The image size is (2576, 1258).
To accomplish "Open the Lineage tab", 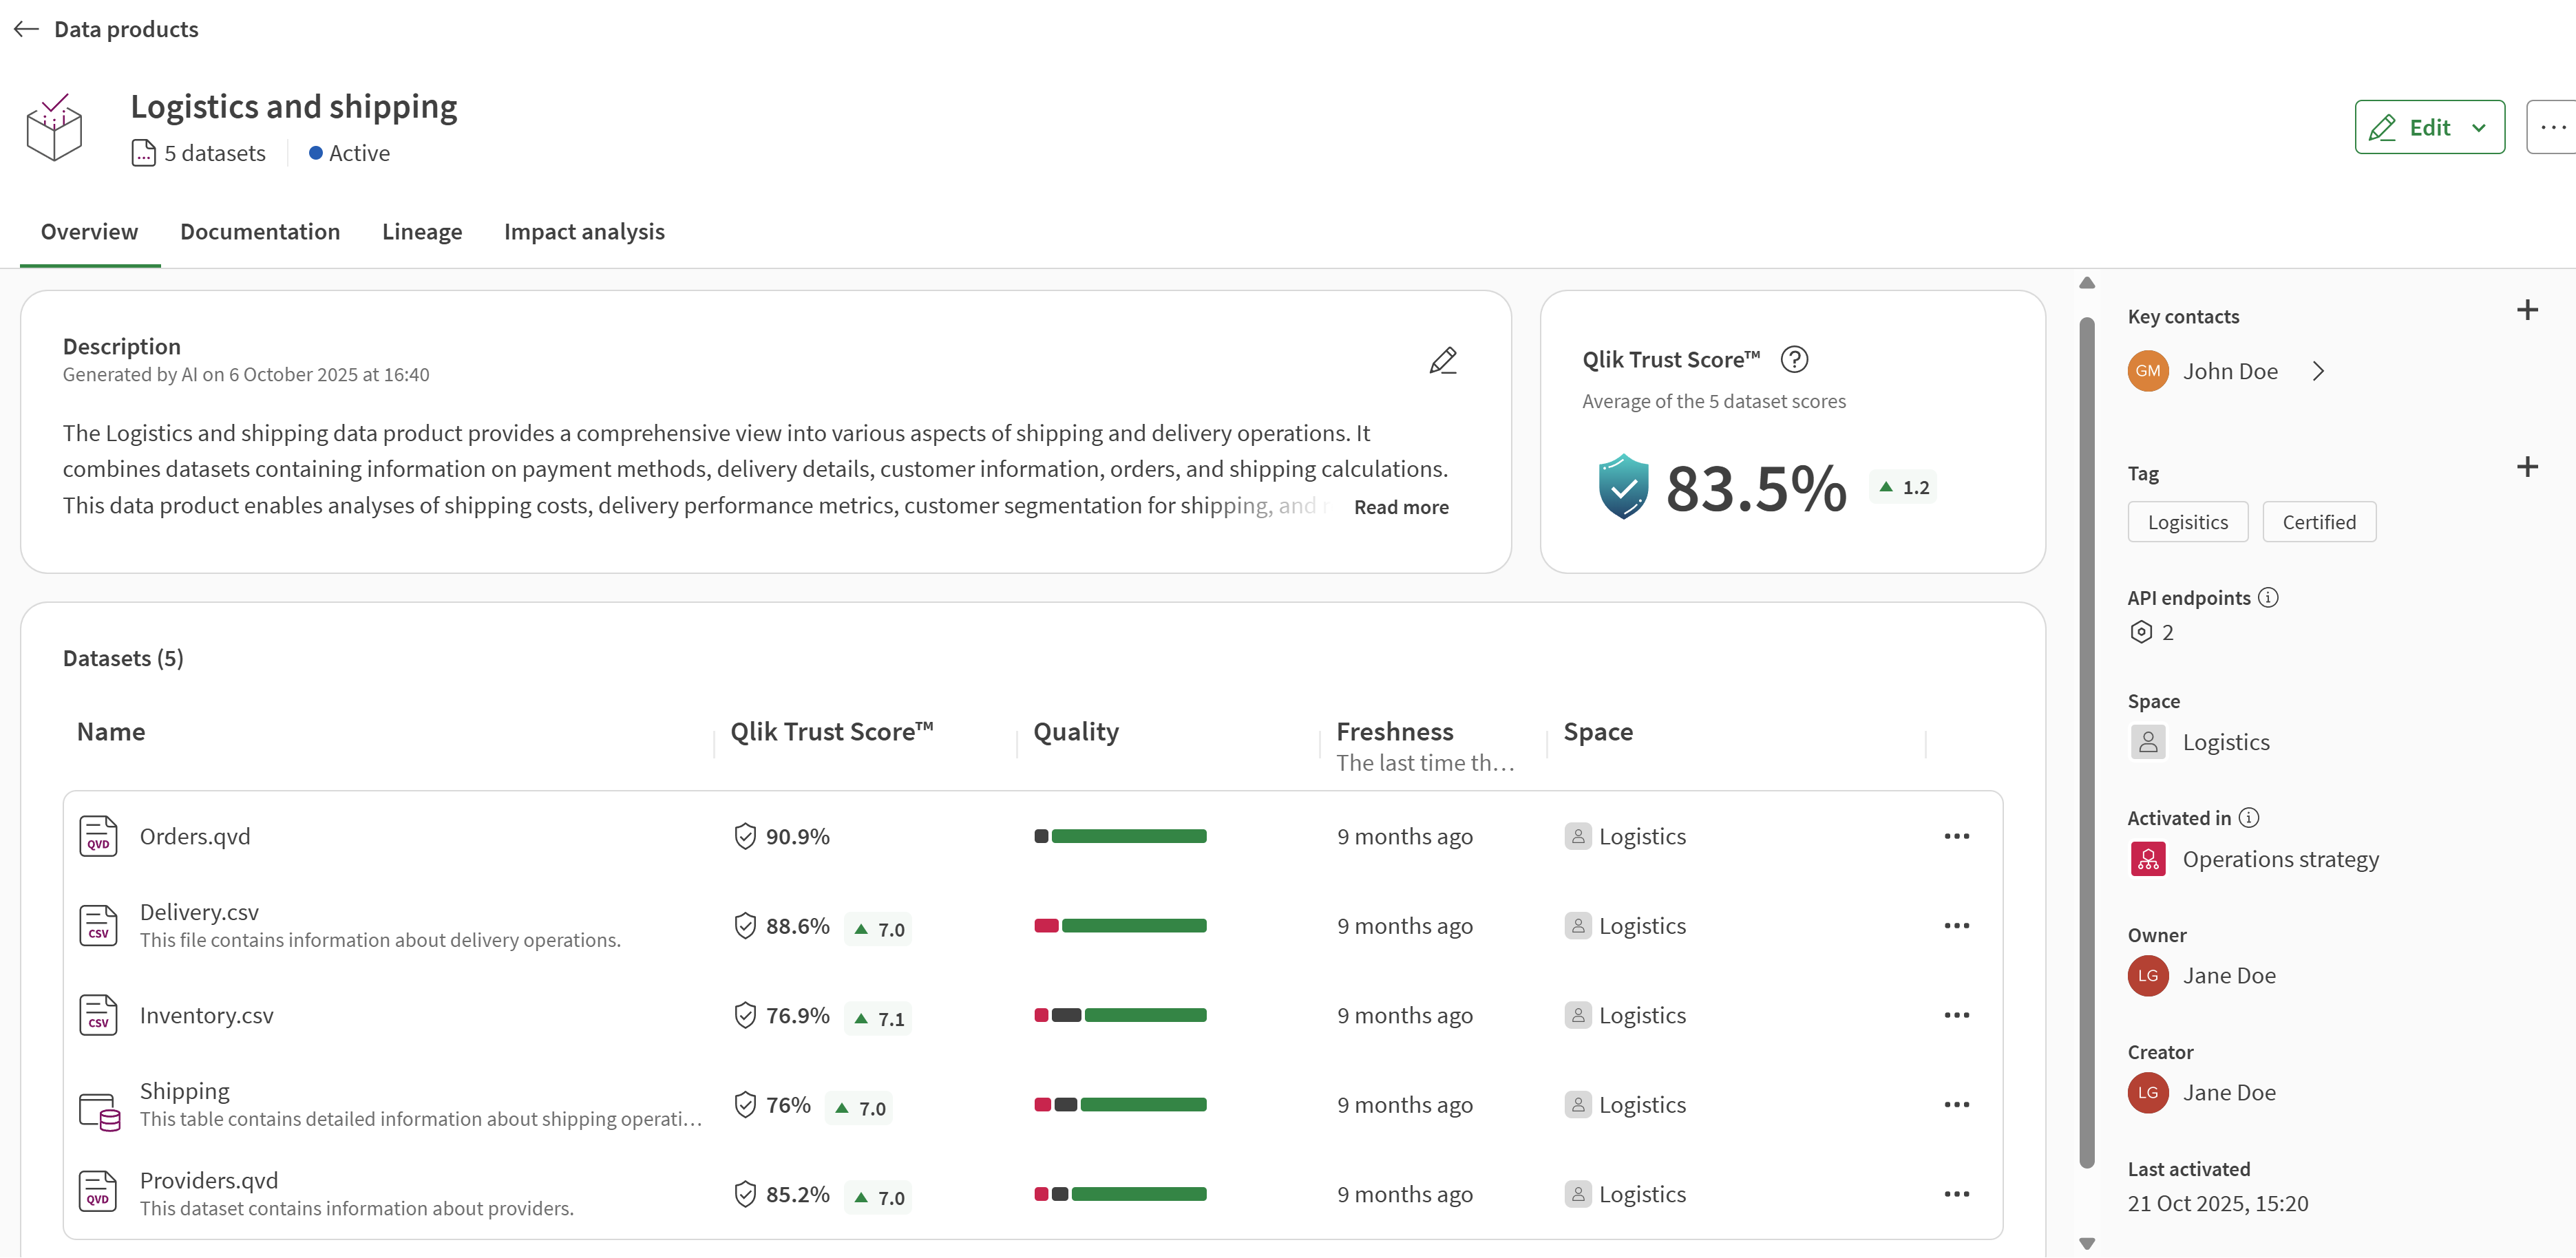I will point(421,232).
